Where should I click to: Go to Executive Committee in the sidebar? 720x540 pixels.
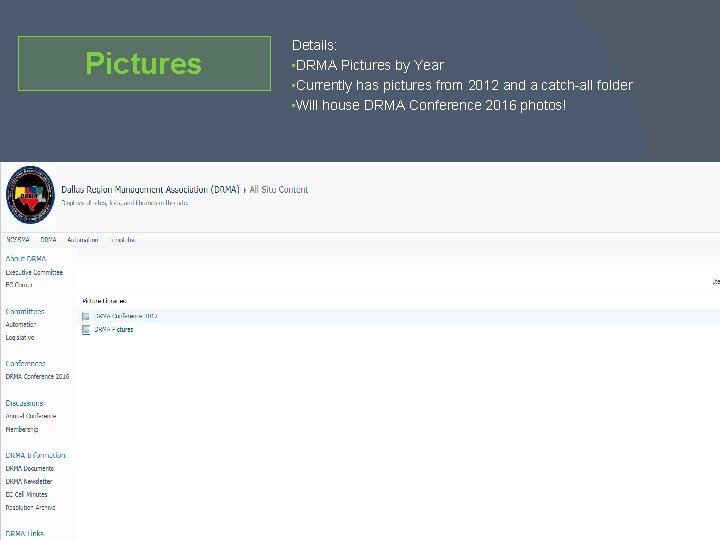[34, 272]
